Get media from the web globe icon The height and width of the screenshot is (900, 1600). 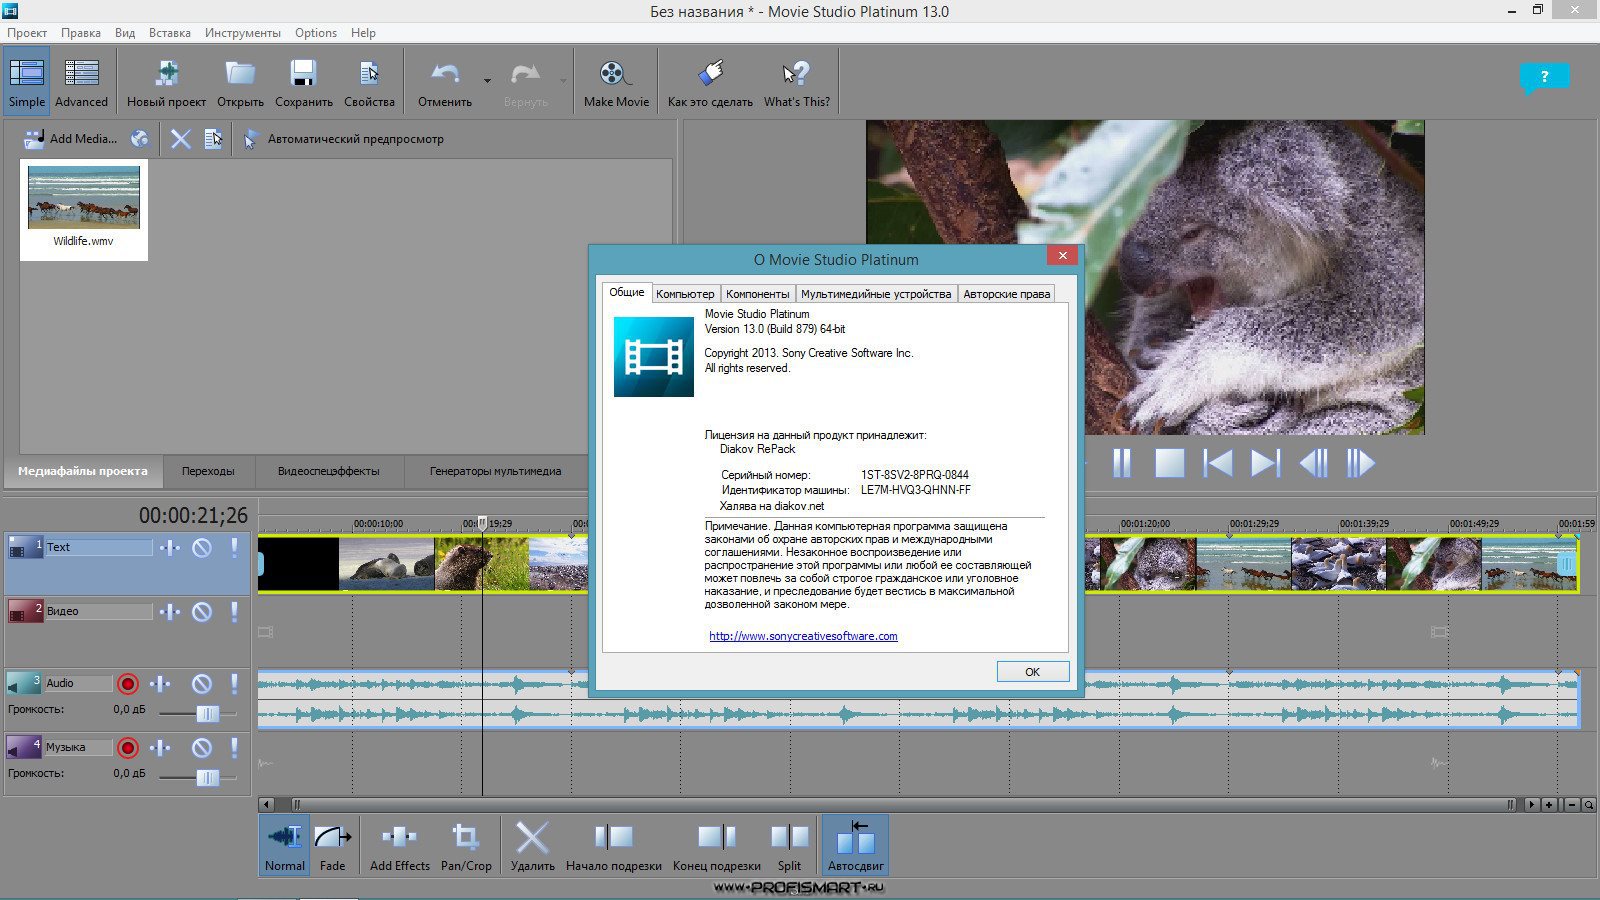[x=140, y=139]
